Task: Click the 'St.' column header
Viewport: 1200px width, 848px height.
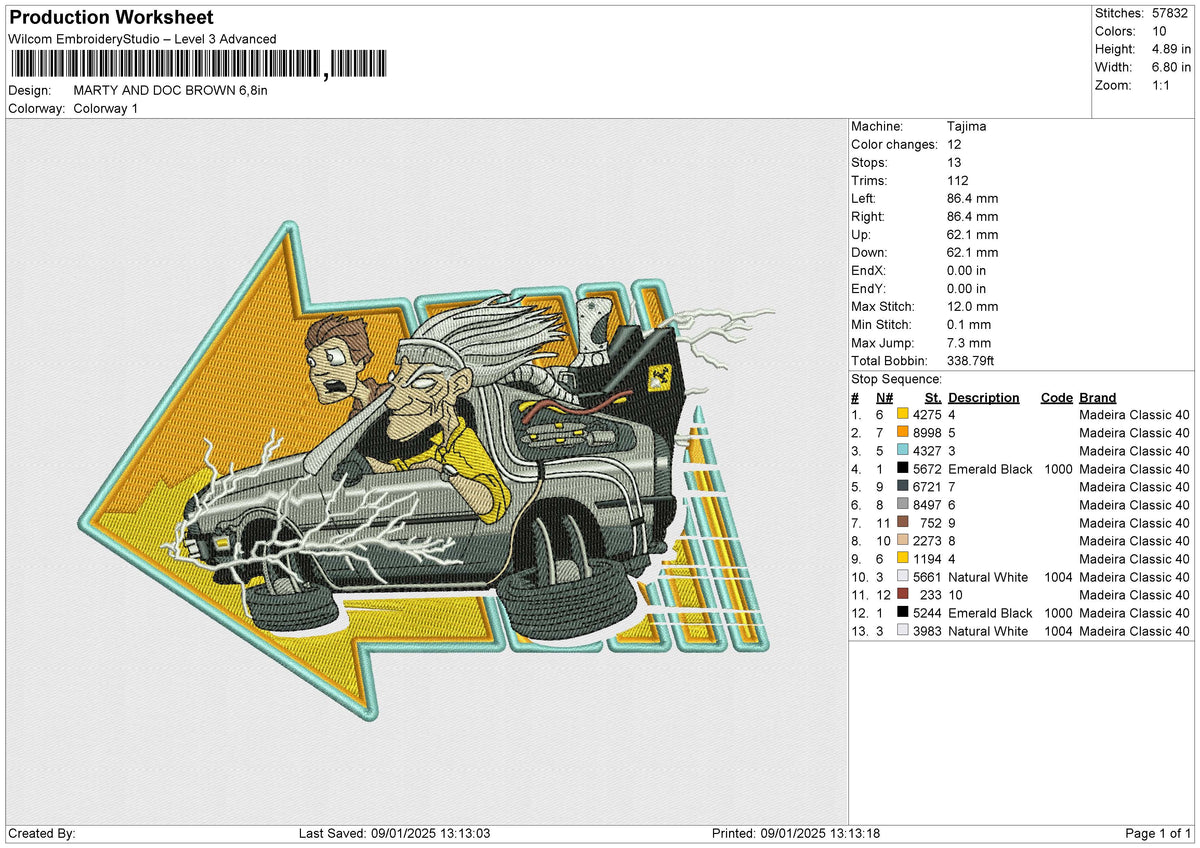Action: (932, 397)
